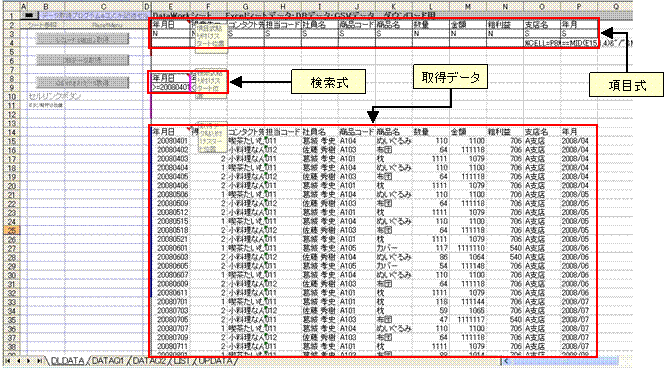Click the bottom gray macro button in rows 8-9
Viewport: 665px width, 368px height.
click(82, 83)
